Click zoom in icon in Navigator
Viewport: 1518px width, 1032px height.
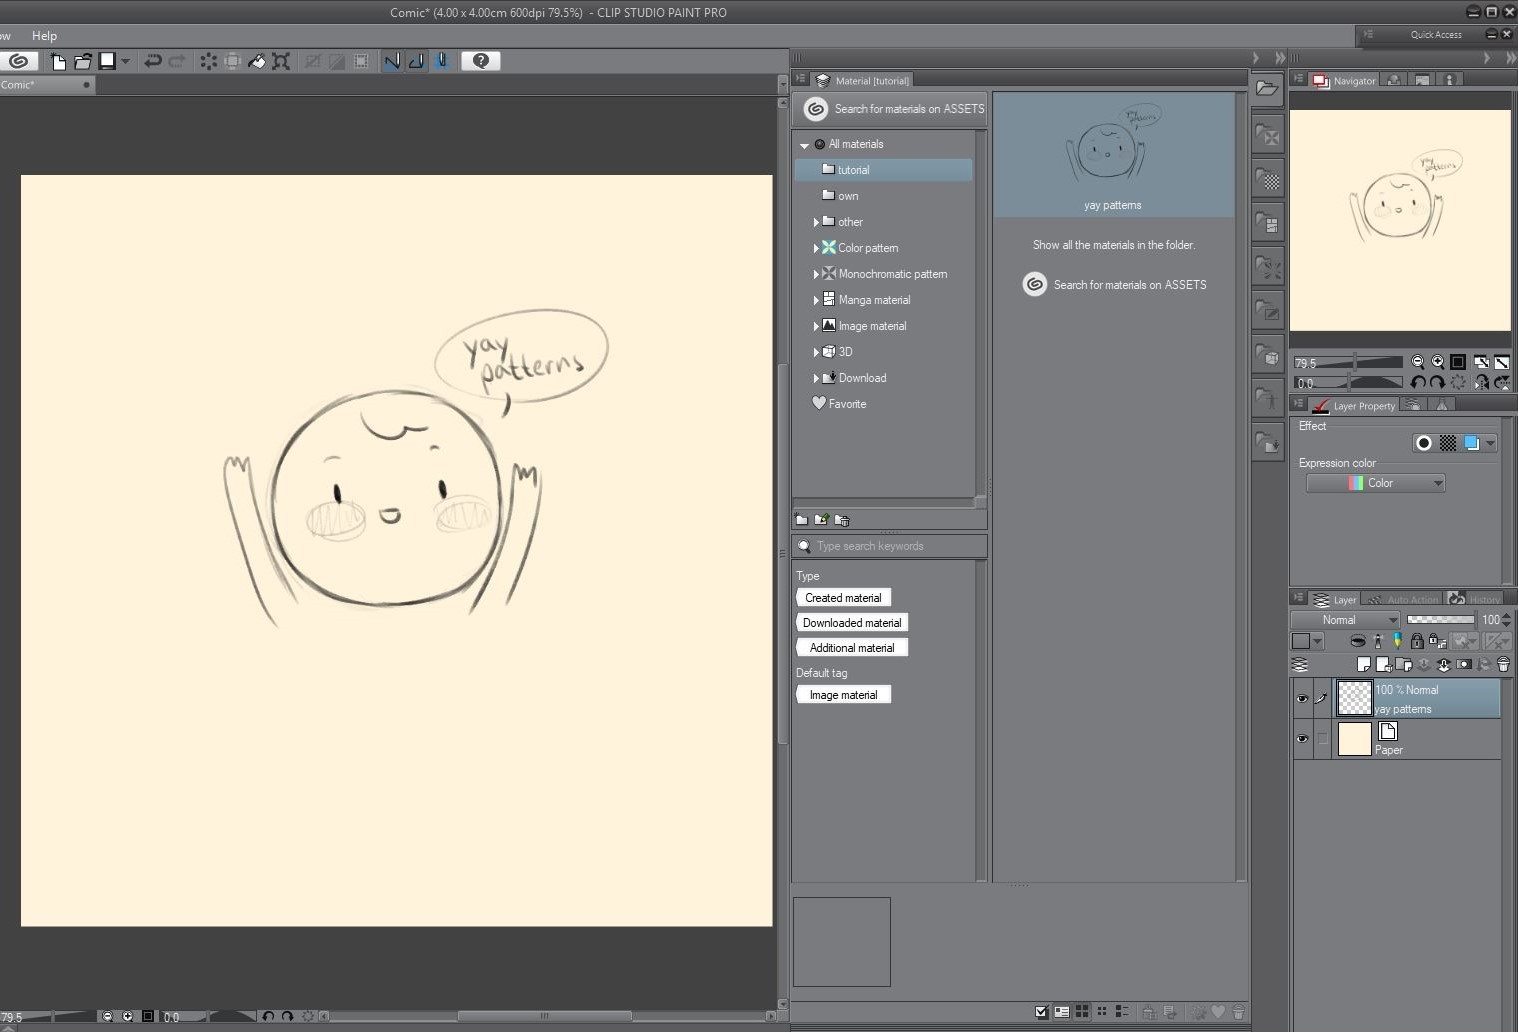click(1437, 362)
